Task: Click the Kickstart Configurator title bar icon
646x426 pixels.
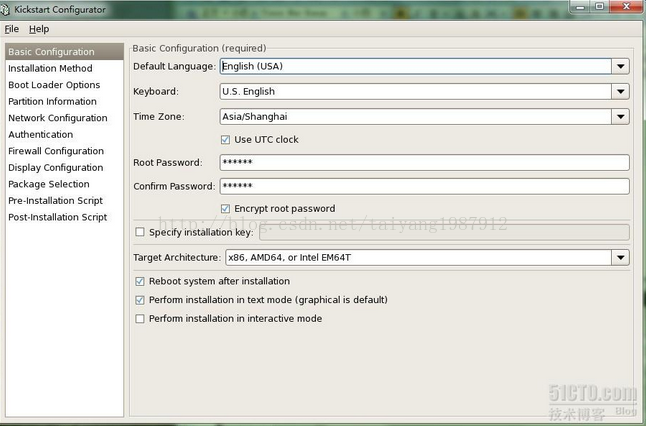Action: 5,9
